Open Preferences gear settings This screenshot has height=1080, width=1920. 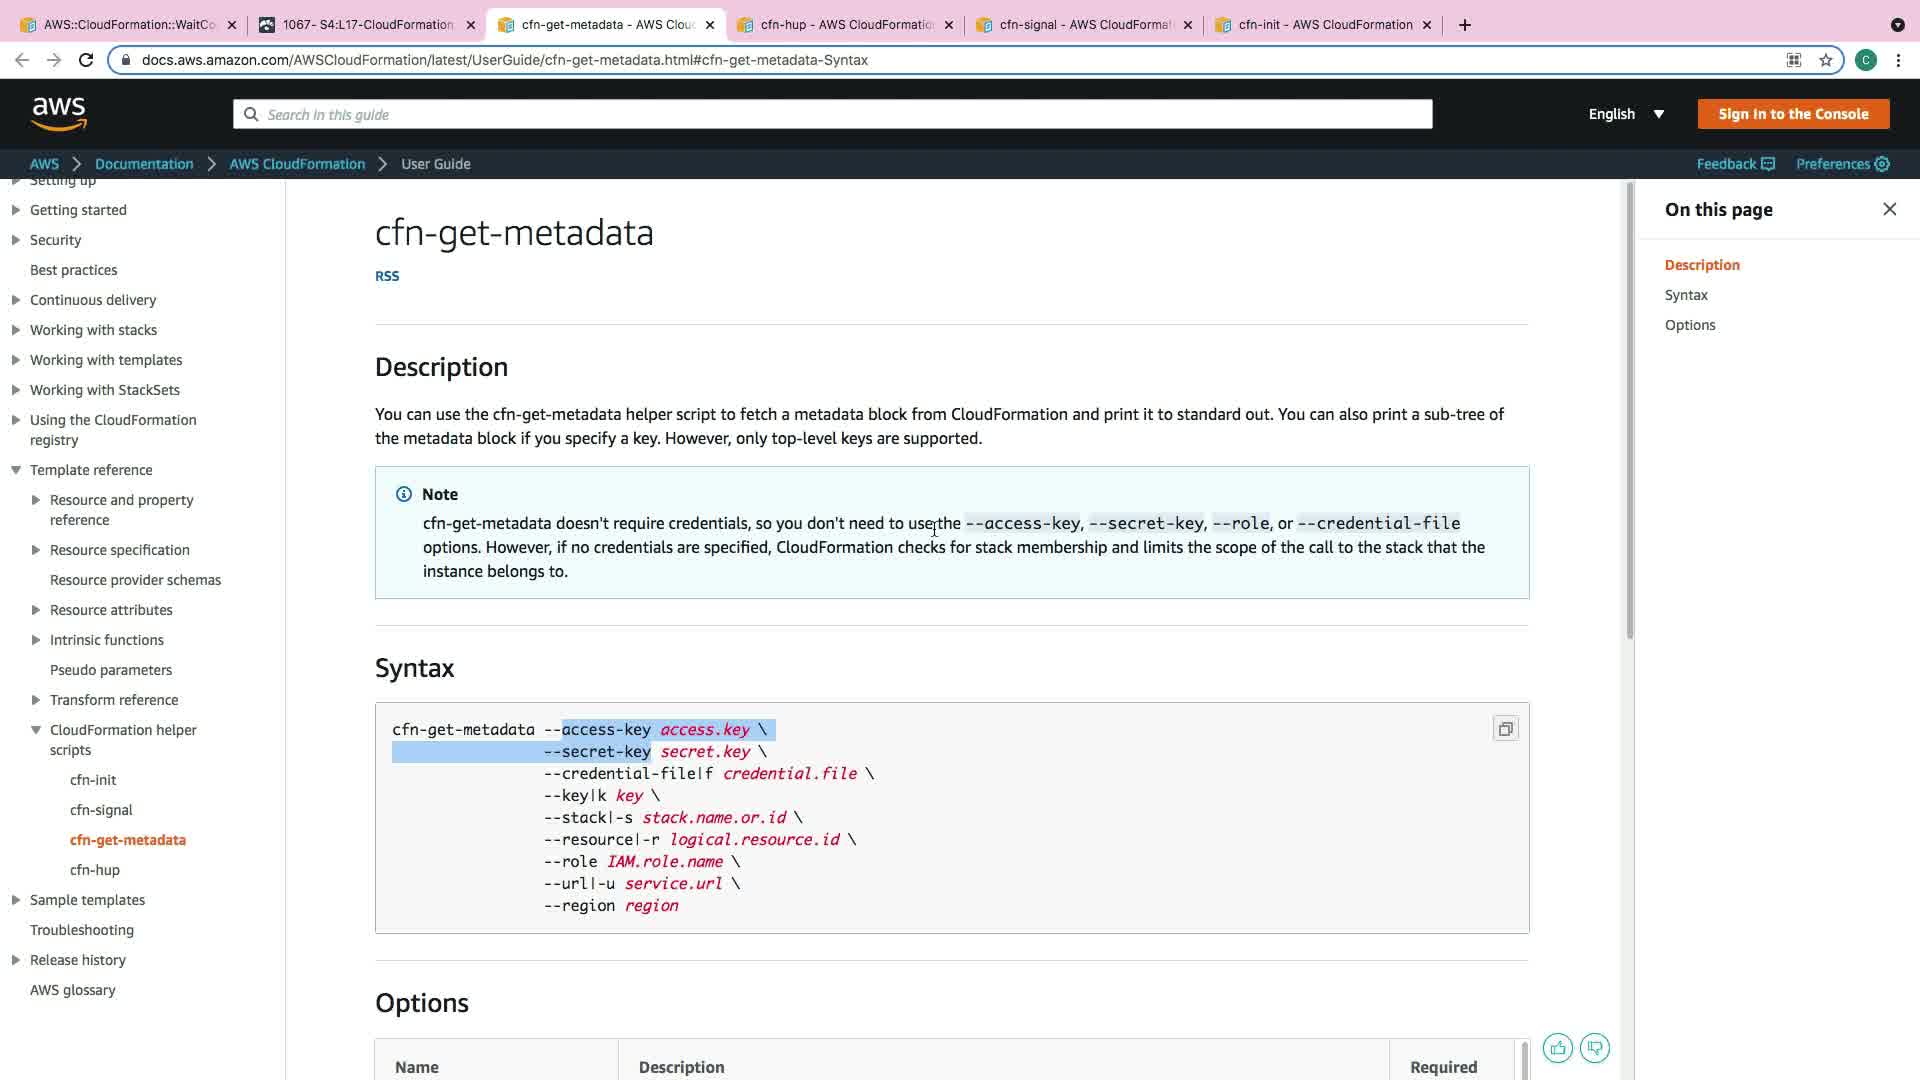(x=1882, y=164)
